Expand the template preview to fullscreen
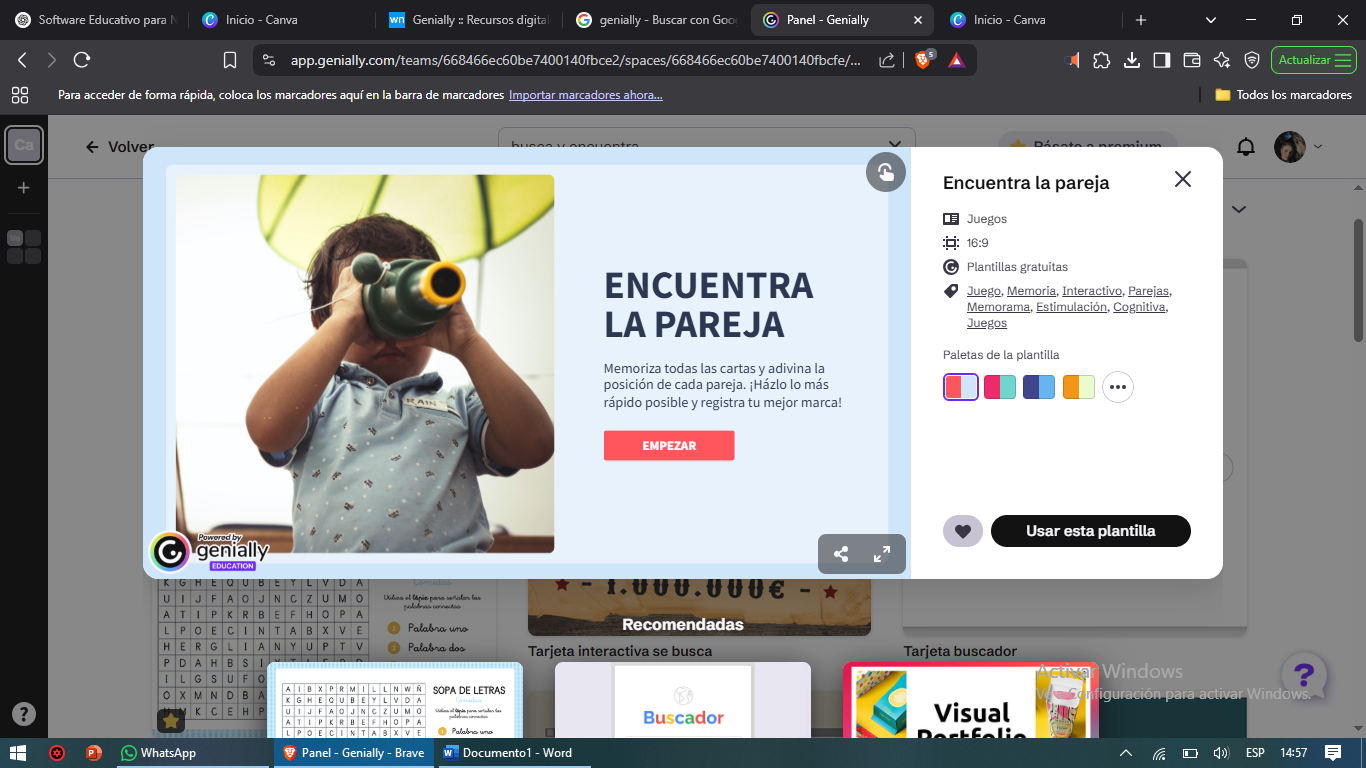The width and height of the screenshot is (1366, 768). (881, 553)
